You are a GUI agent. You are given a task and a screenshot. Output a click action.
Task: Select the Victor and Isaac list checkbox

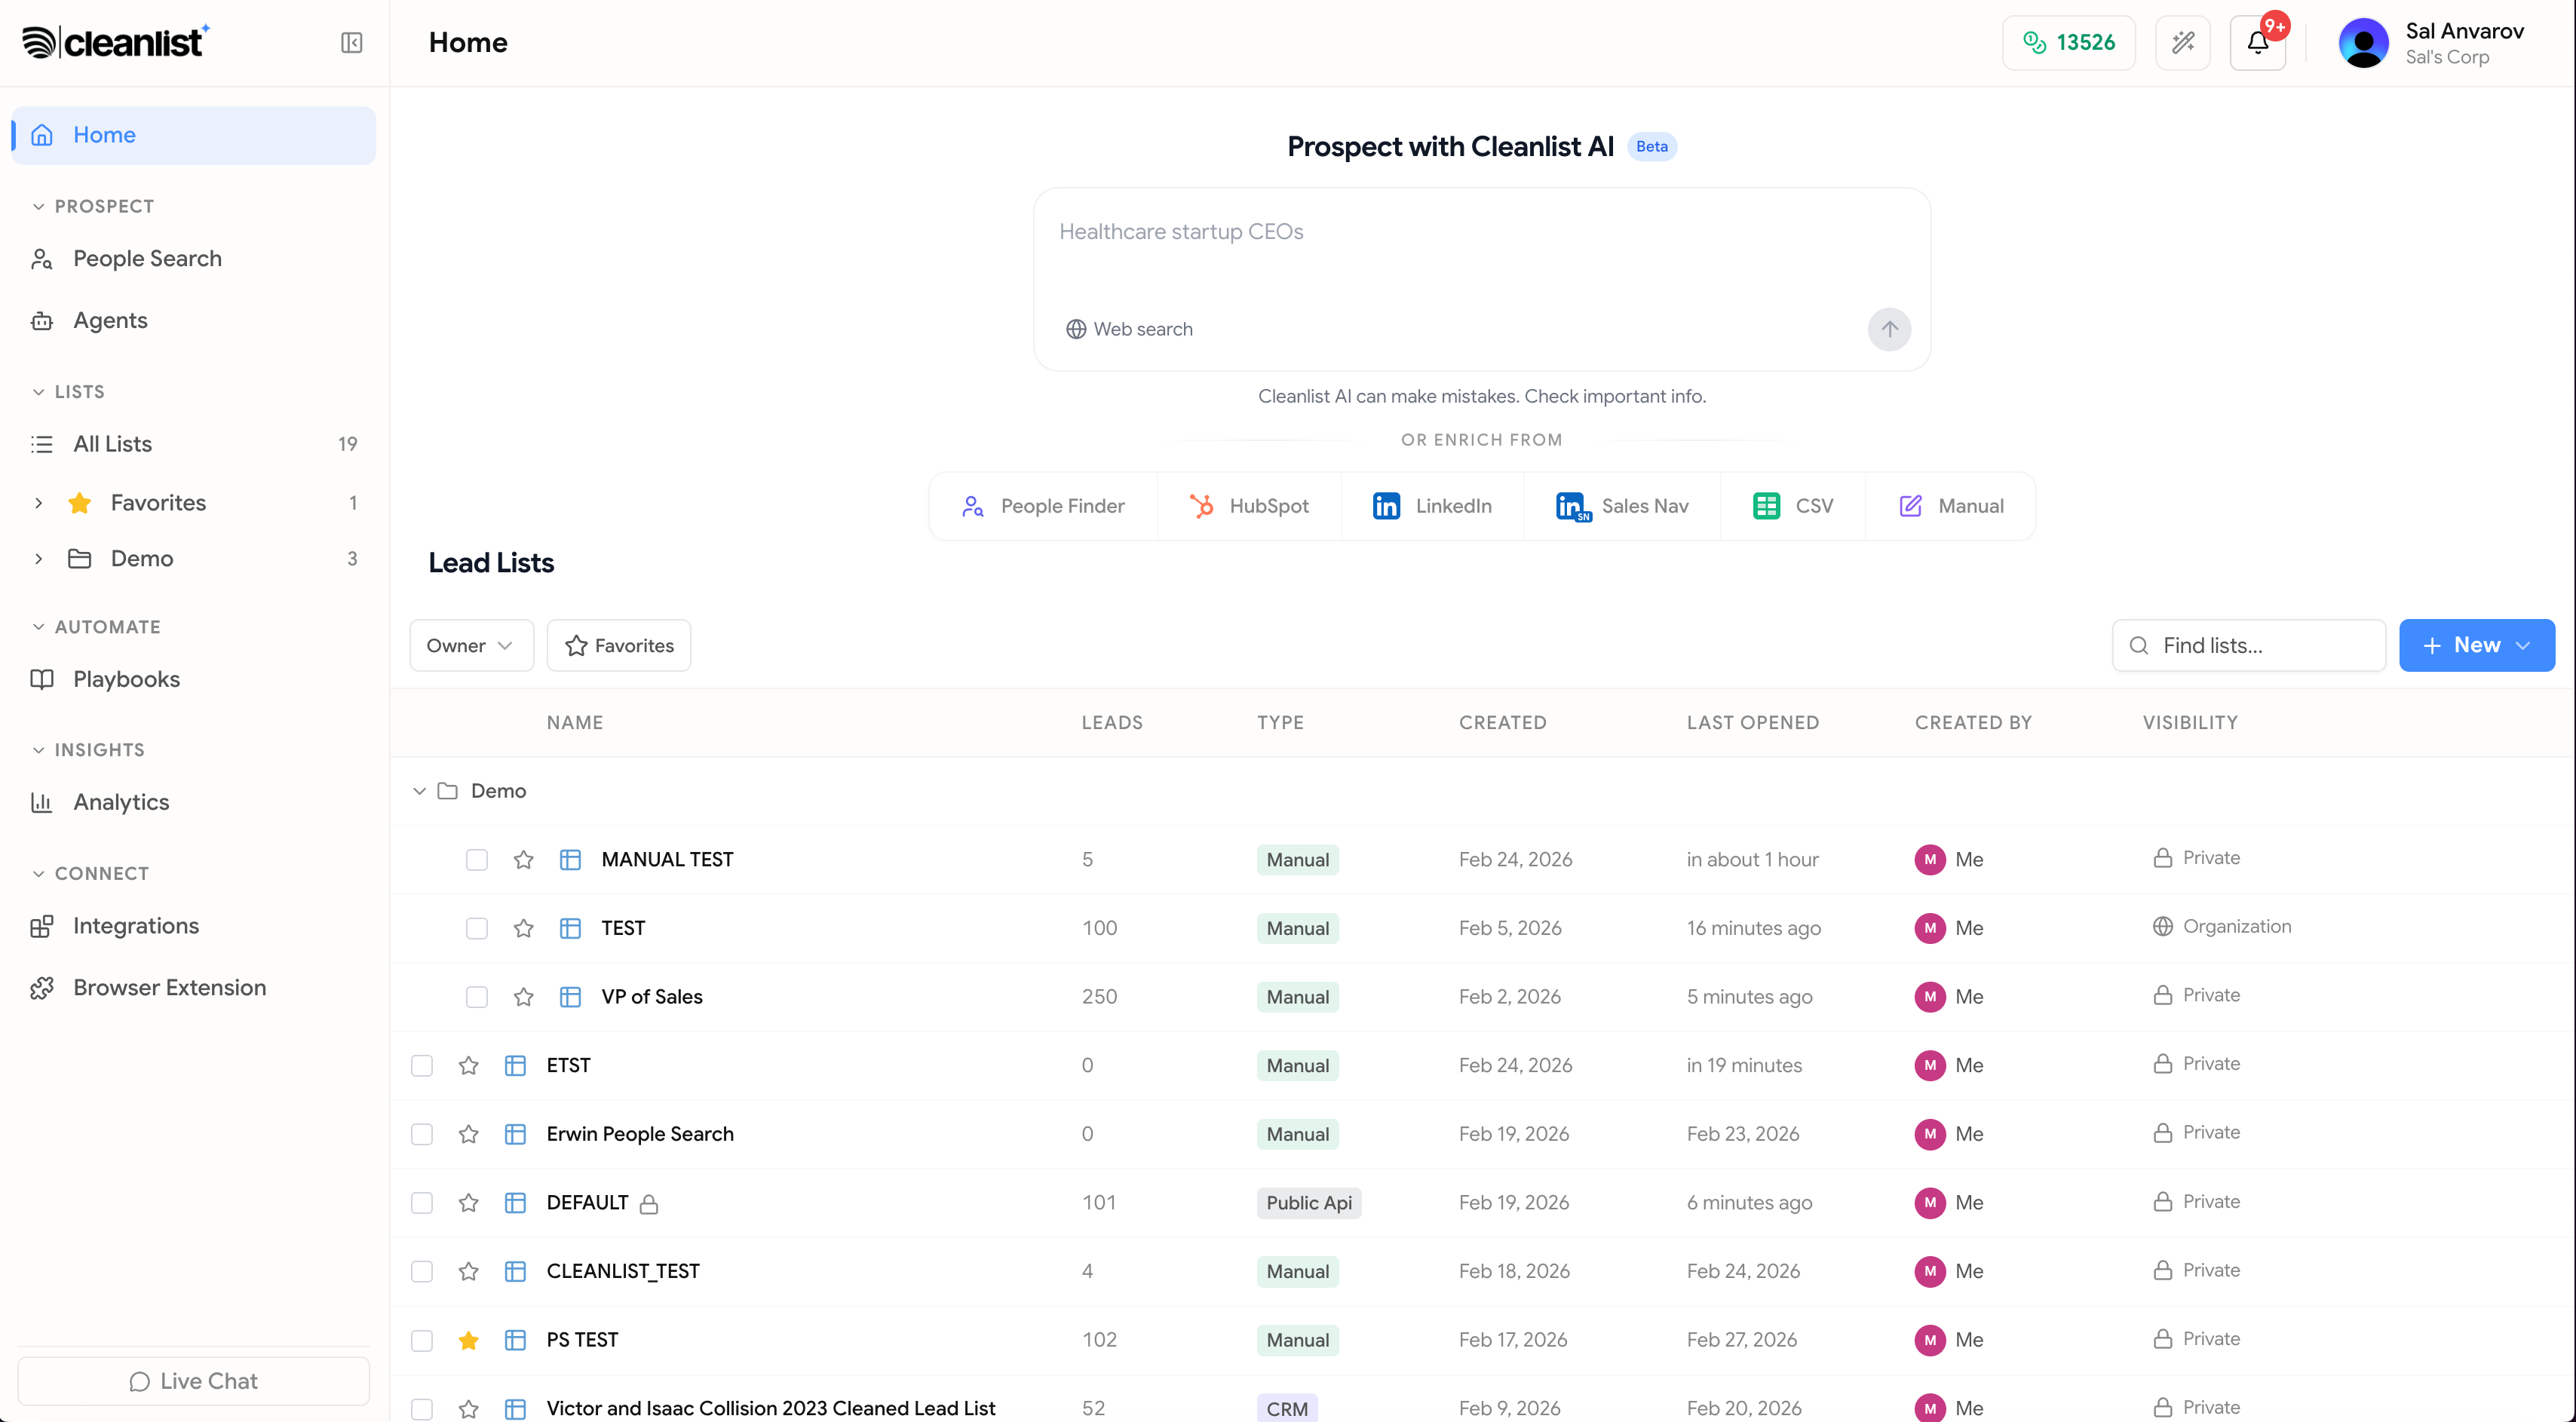(x=422, y=1409)
